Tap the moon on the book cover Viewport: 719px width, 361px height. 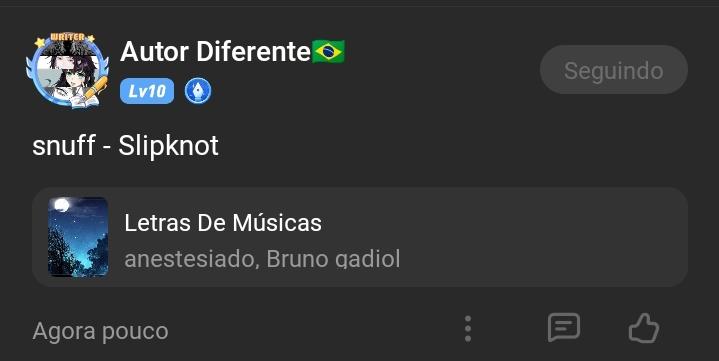click(x=61, y=205)
